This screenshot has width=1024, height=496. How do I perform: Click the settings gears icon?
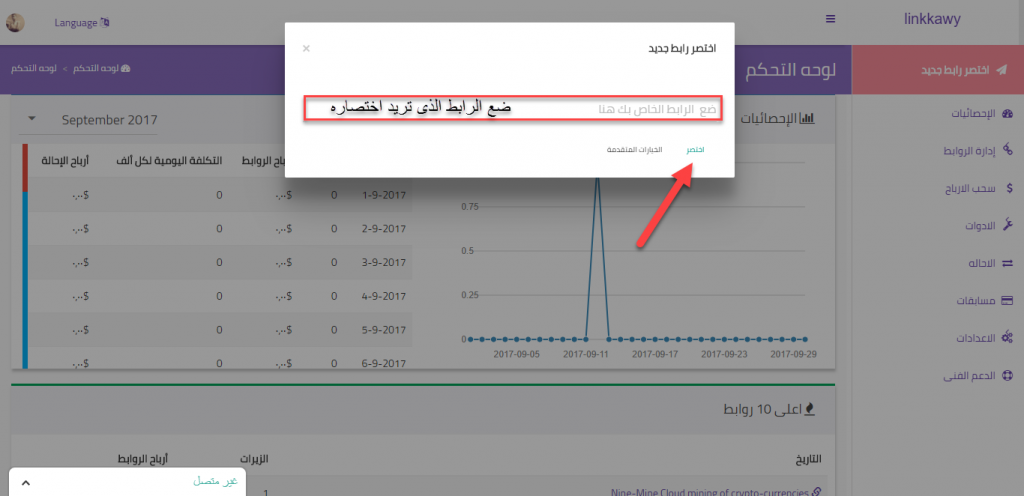click(x=1007, y=338)
